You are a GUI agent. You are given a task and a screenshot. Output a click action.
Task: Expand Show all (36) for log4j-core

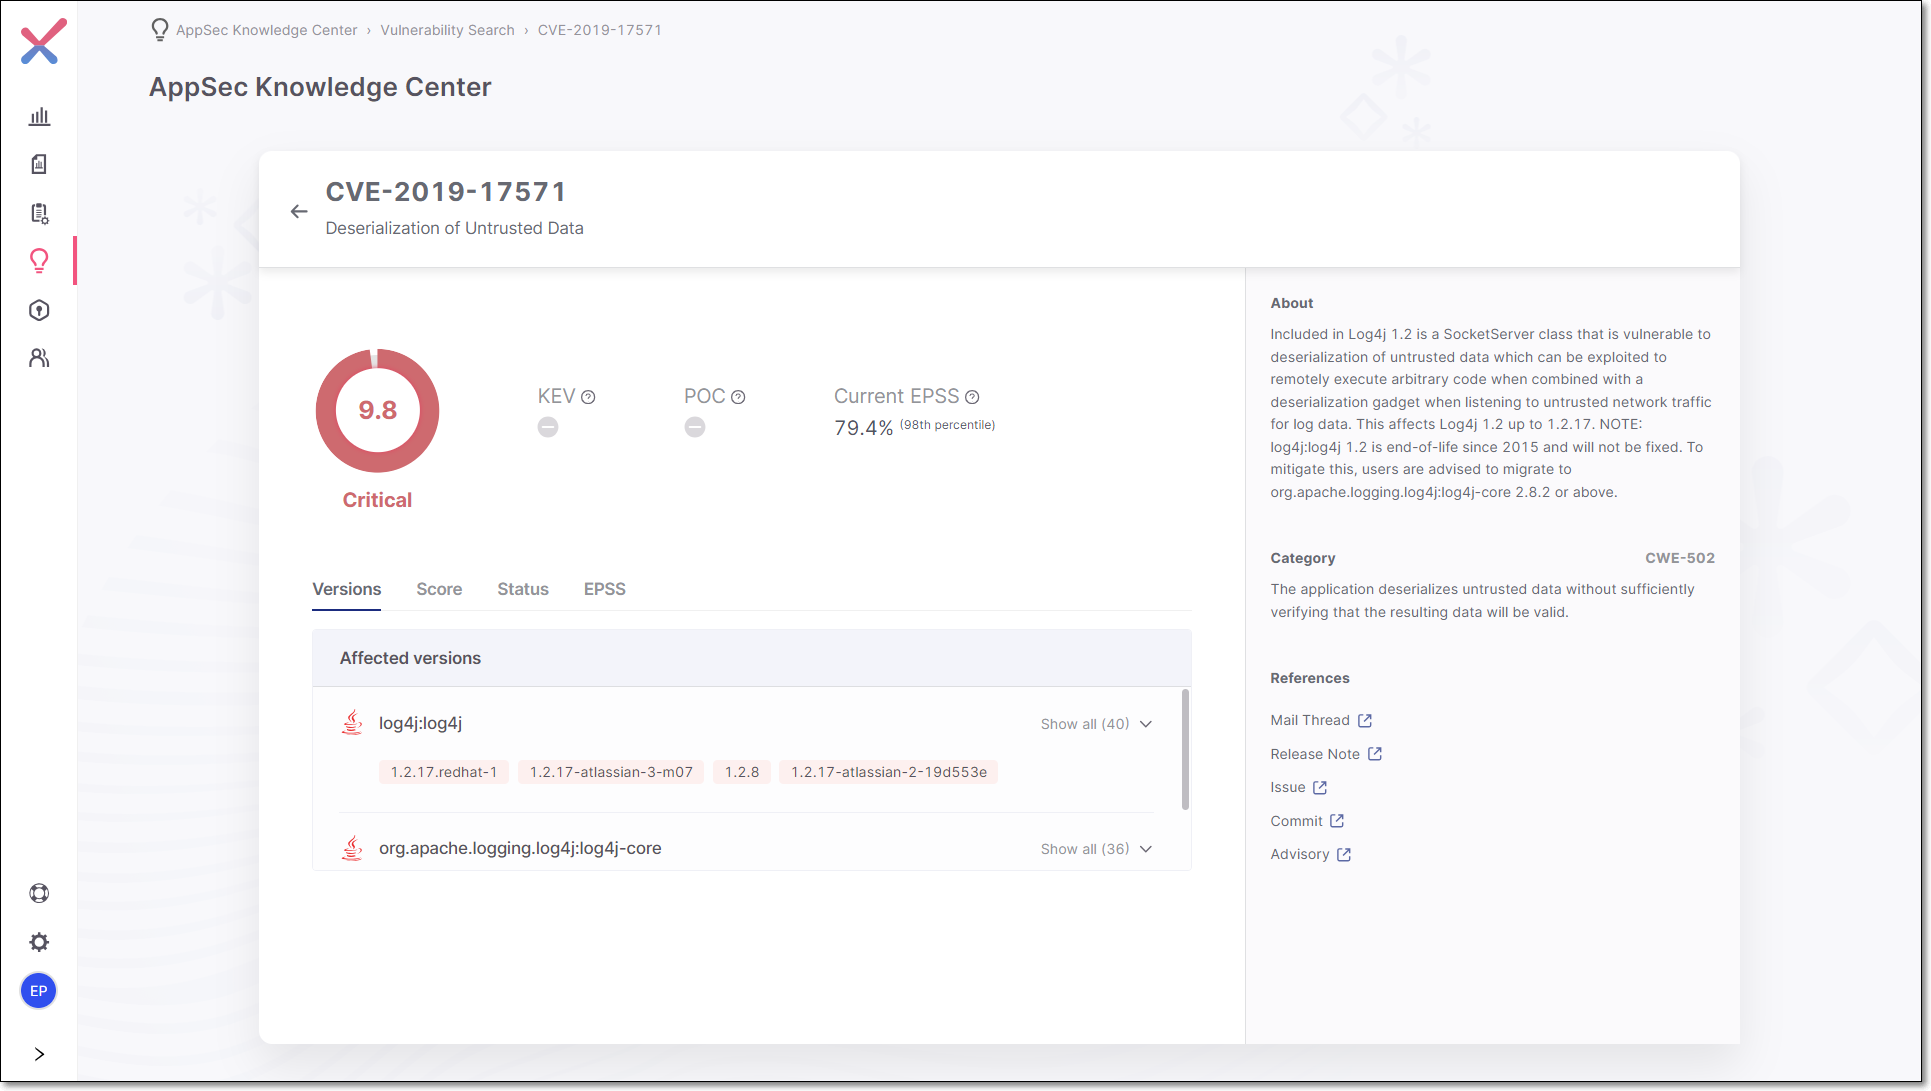pyautogui.click(x=1096, y=849)
